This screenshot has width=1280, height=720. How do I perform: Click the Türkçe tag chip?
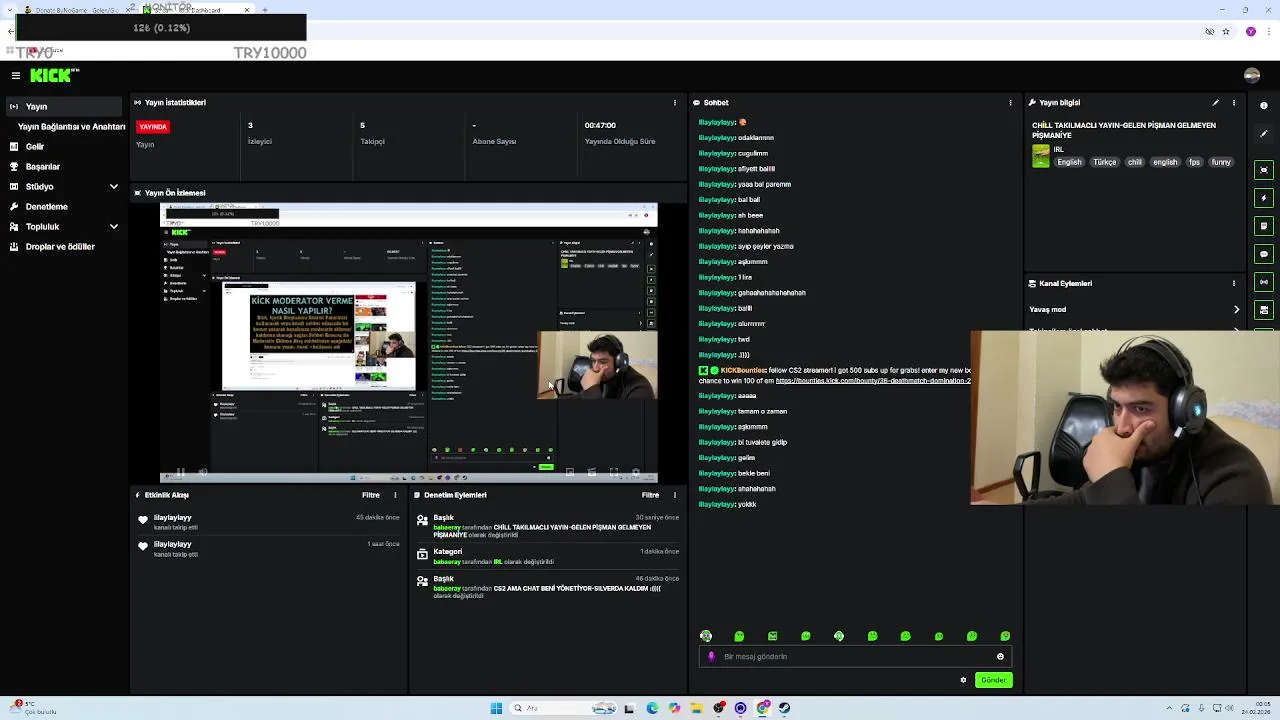1104,162
